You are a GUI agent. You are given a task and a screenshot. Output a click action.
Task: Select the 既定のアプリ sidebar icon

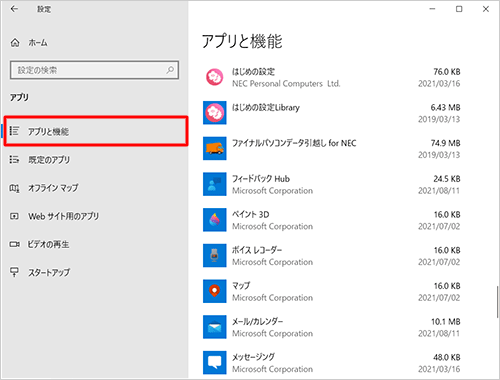click(x=14, y=159)
